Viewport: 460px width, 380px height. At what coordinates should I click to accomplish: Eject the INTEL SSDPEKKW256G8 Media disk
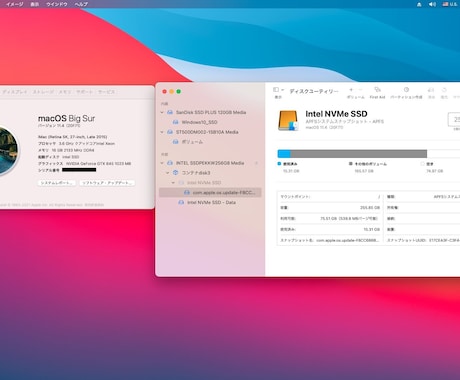(256, 163)
